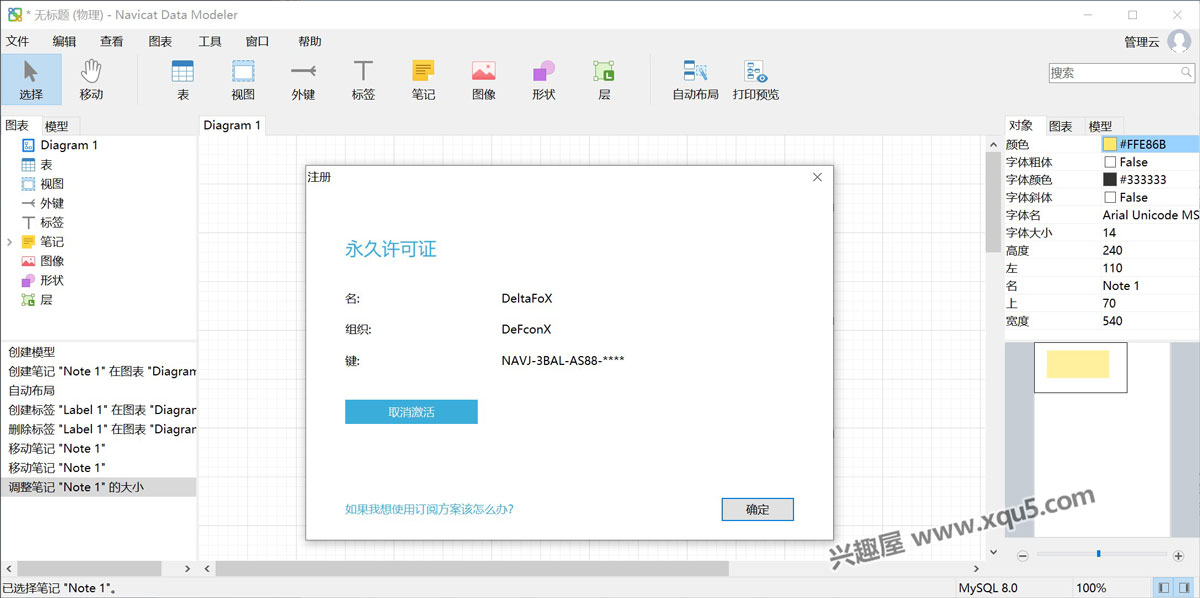Click the 搜索 search field

pos(1113,73)
